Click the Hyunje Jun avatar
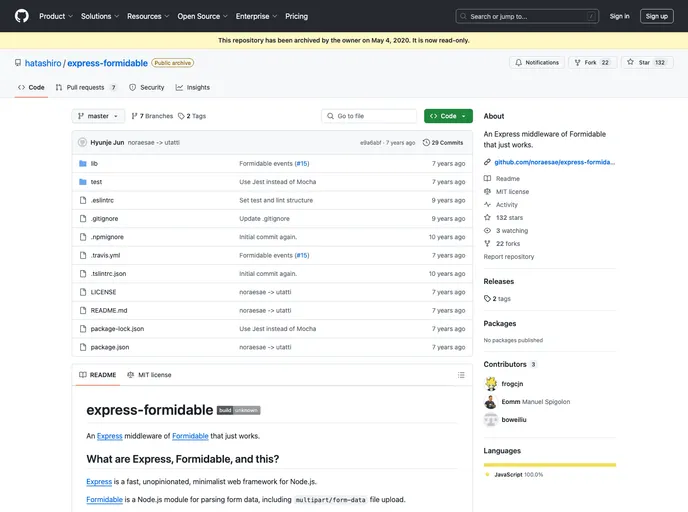Image resolution: width=688 pixels, height=512 pixels. coord(82,143)
